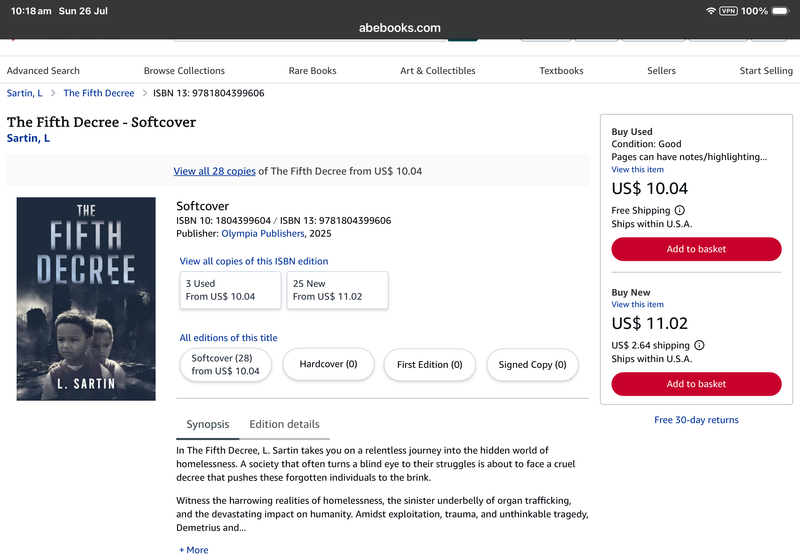Click View this item under Buy New
The image size is (800, 556).
tap(637, 305)
